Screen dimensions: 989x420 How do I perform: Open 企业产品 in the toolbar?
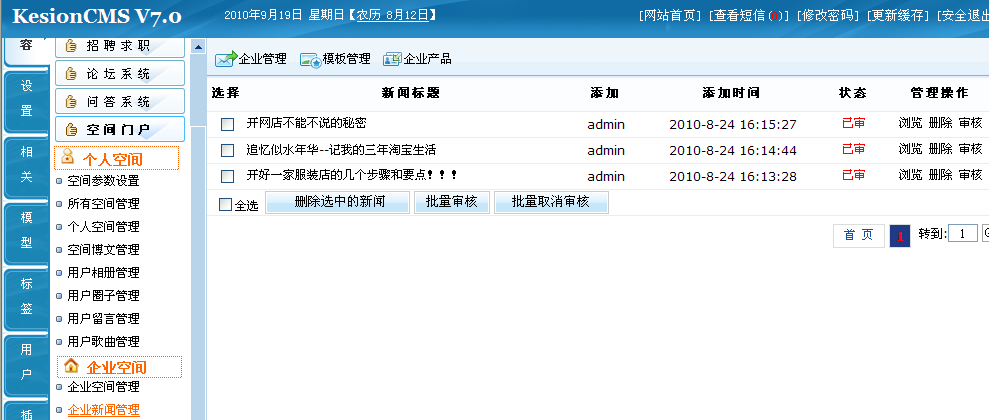tap(427, 59)
